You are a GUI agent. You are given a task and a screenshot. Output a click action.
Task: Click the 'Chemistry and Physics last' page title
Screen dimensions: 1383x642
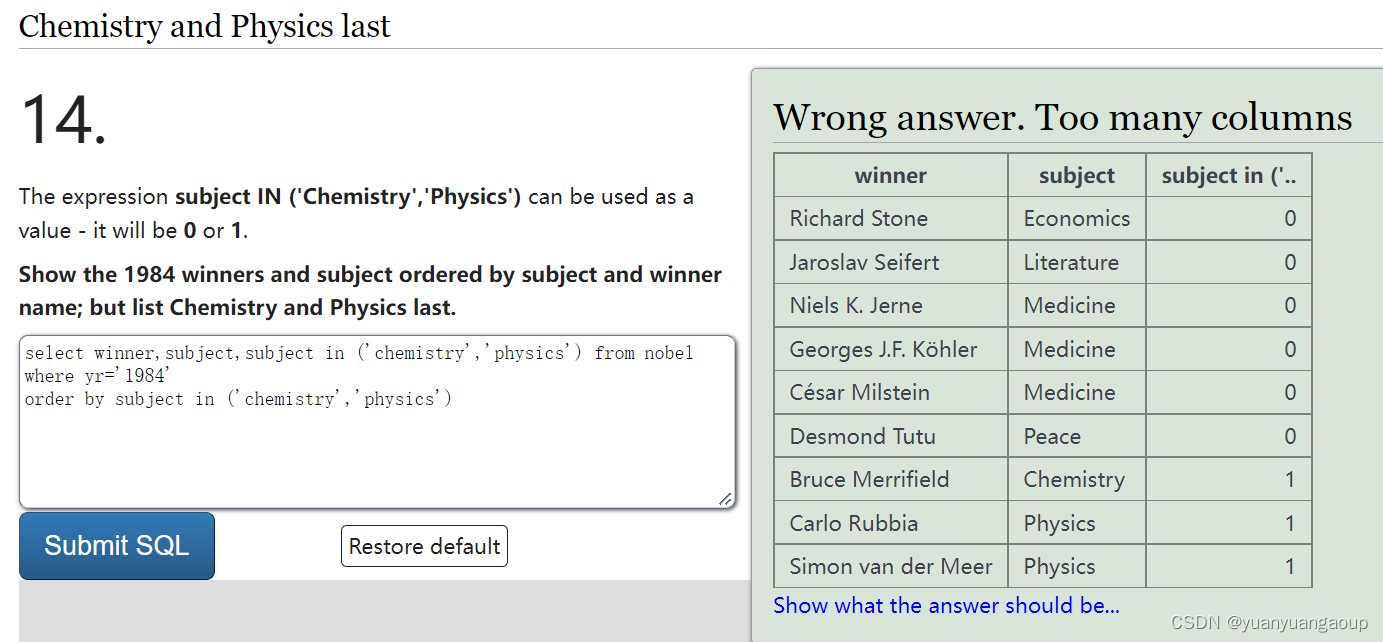coord(204,26)
